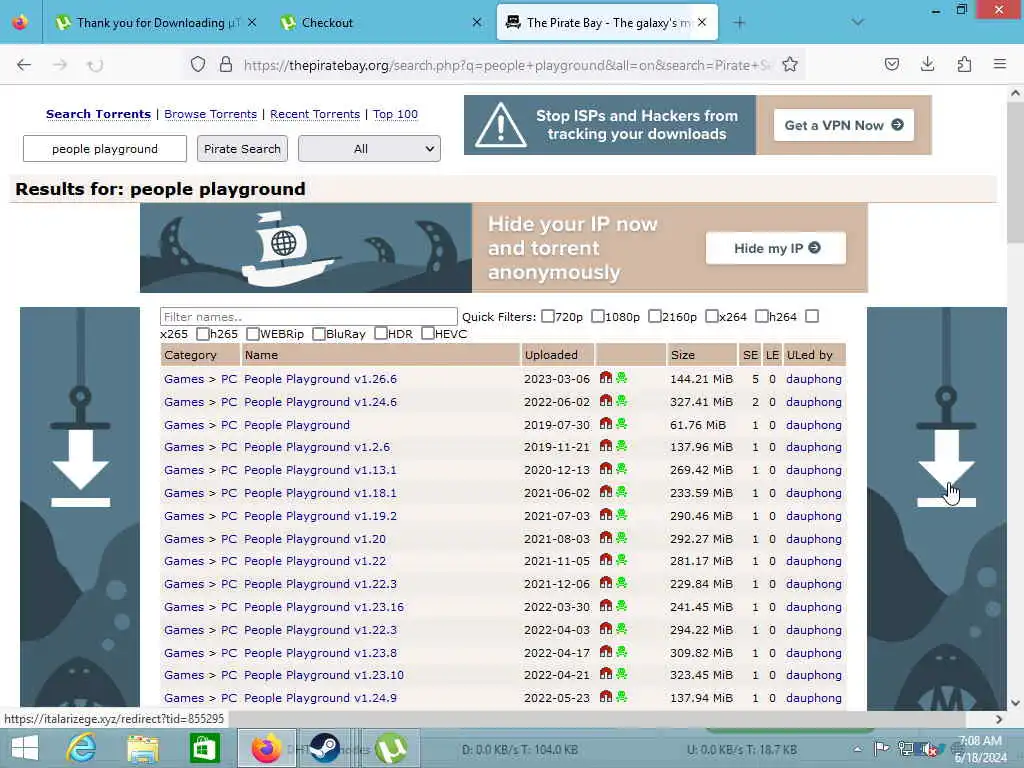This screenshot has width=1024, height=768.
Task: Click green skull icon for People Playground v1.26.6
Action: coord(621,378)
